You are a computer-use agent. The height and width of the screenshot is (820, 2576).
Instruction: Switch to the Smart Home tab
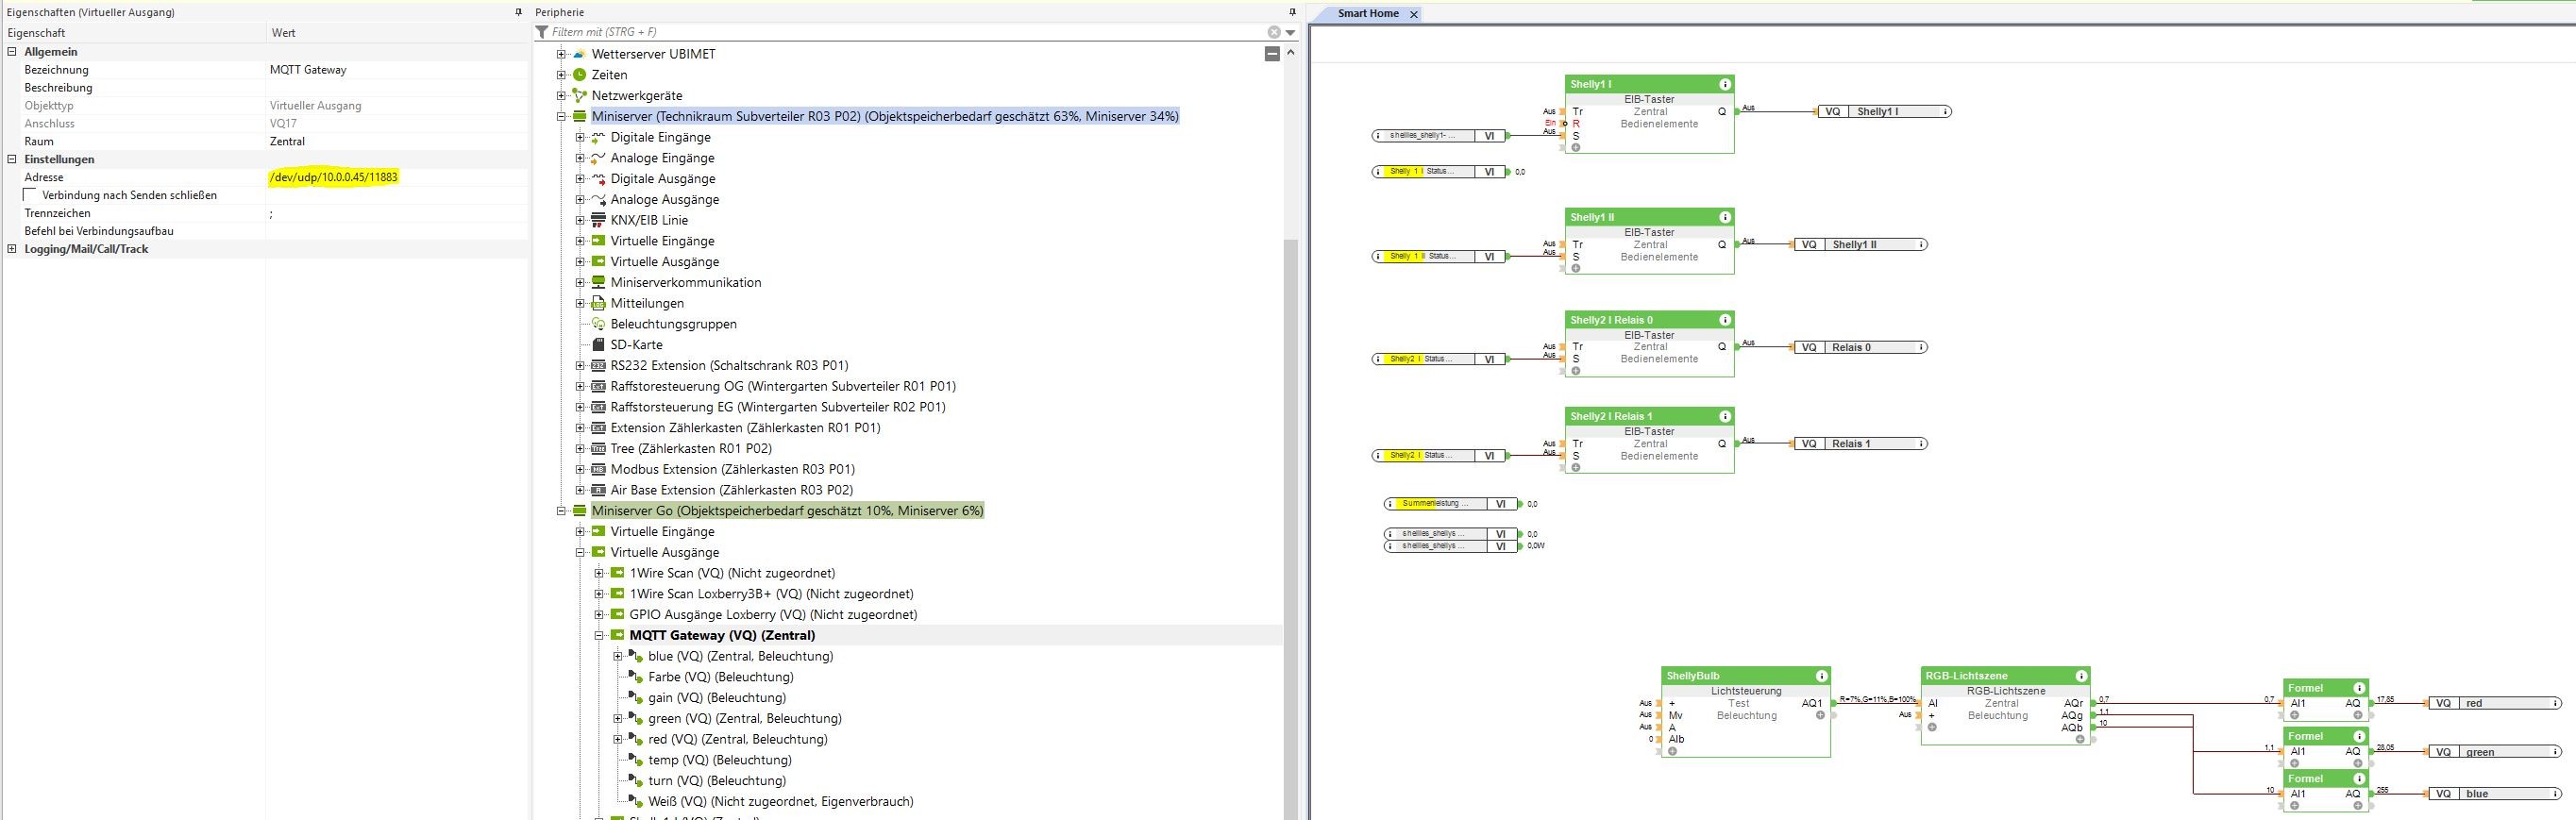point(1367,14)
